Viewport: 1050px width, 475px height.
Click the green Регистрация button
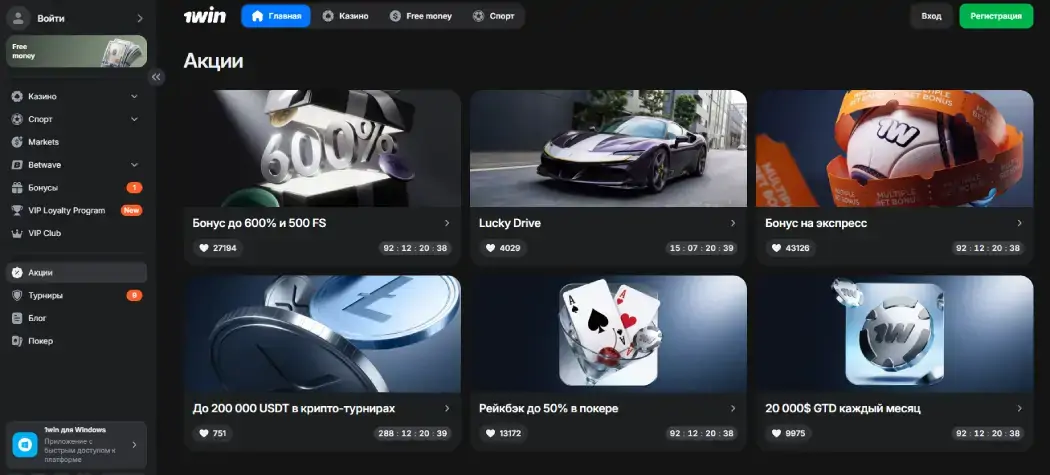click(x=996, y=16)
